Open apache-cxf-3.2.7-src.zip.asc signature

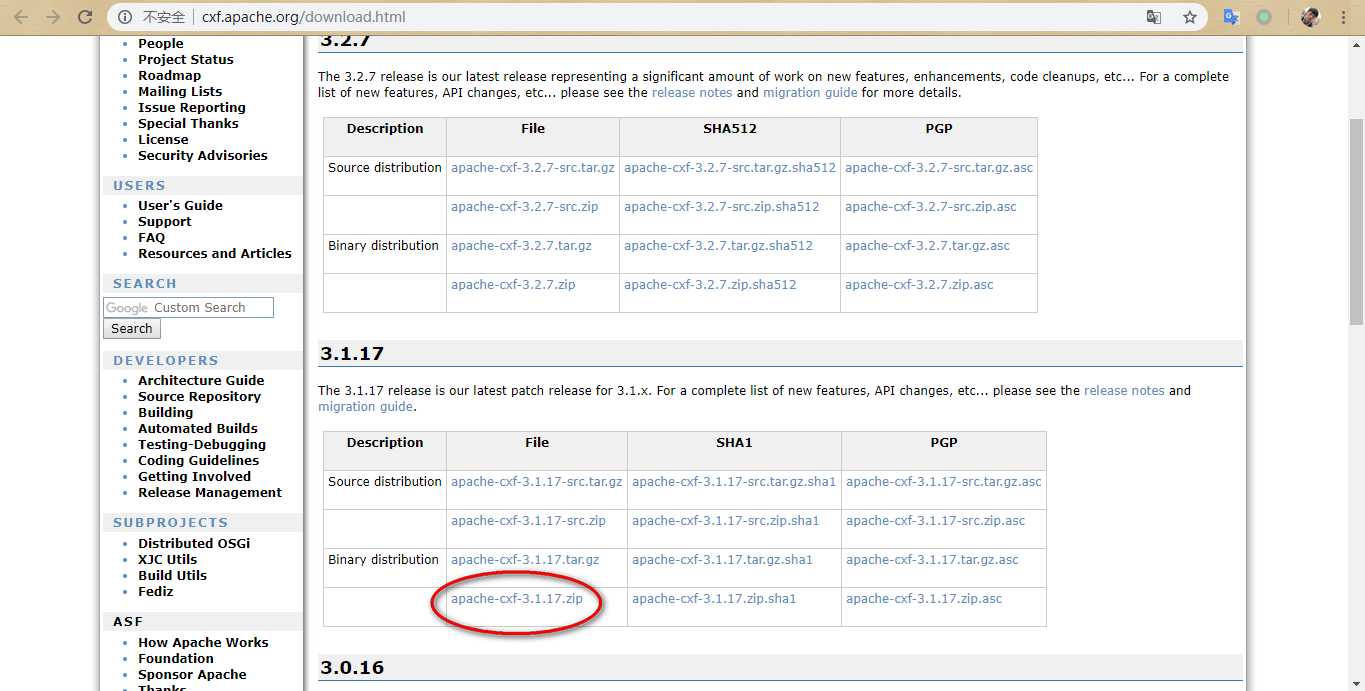pyautogui.click(x=931, y=206)
